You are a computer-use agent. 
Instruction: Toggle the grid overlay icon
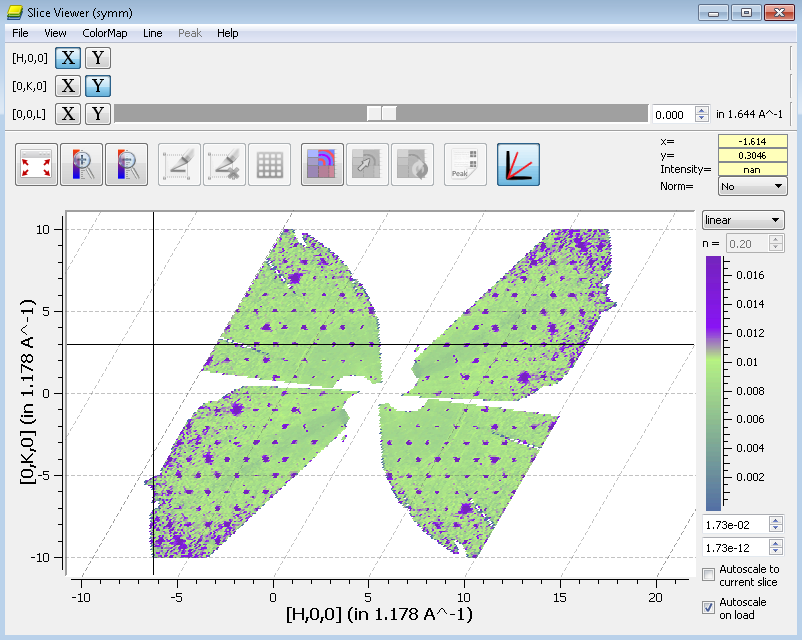270,165
